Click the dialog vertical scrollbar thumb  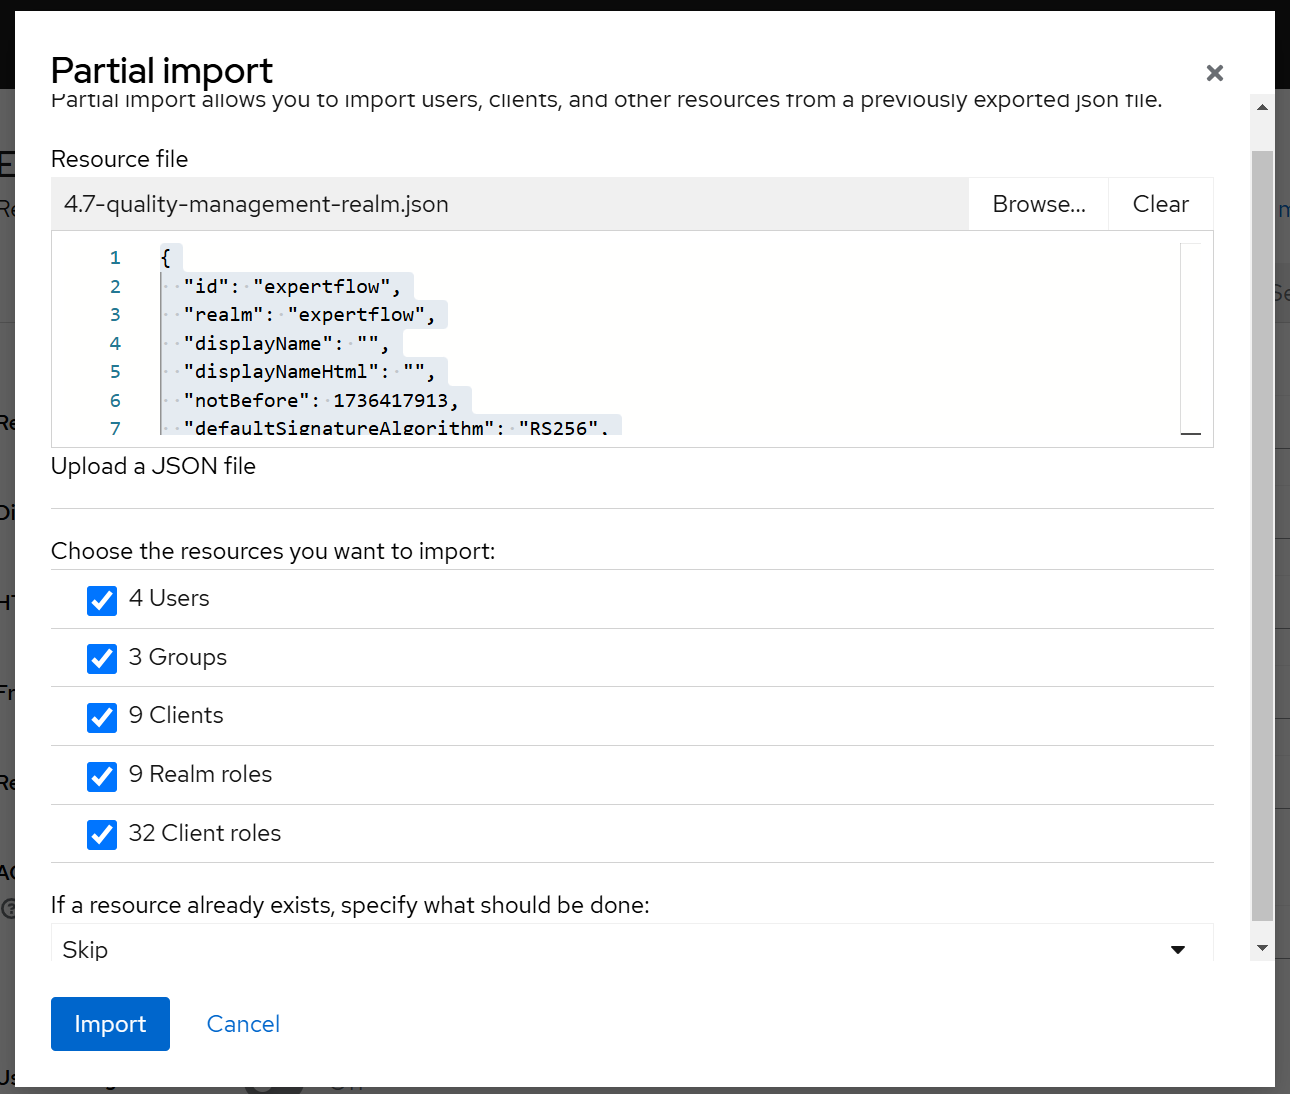1262,530
